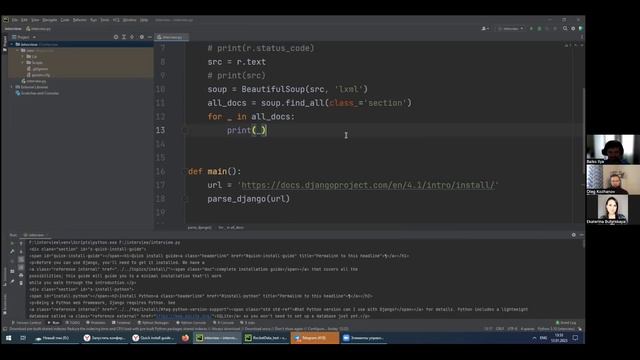
Task: Click parse_django breadcrumb below editor
Action: (199, 227)
